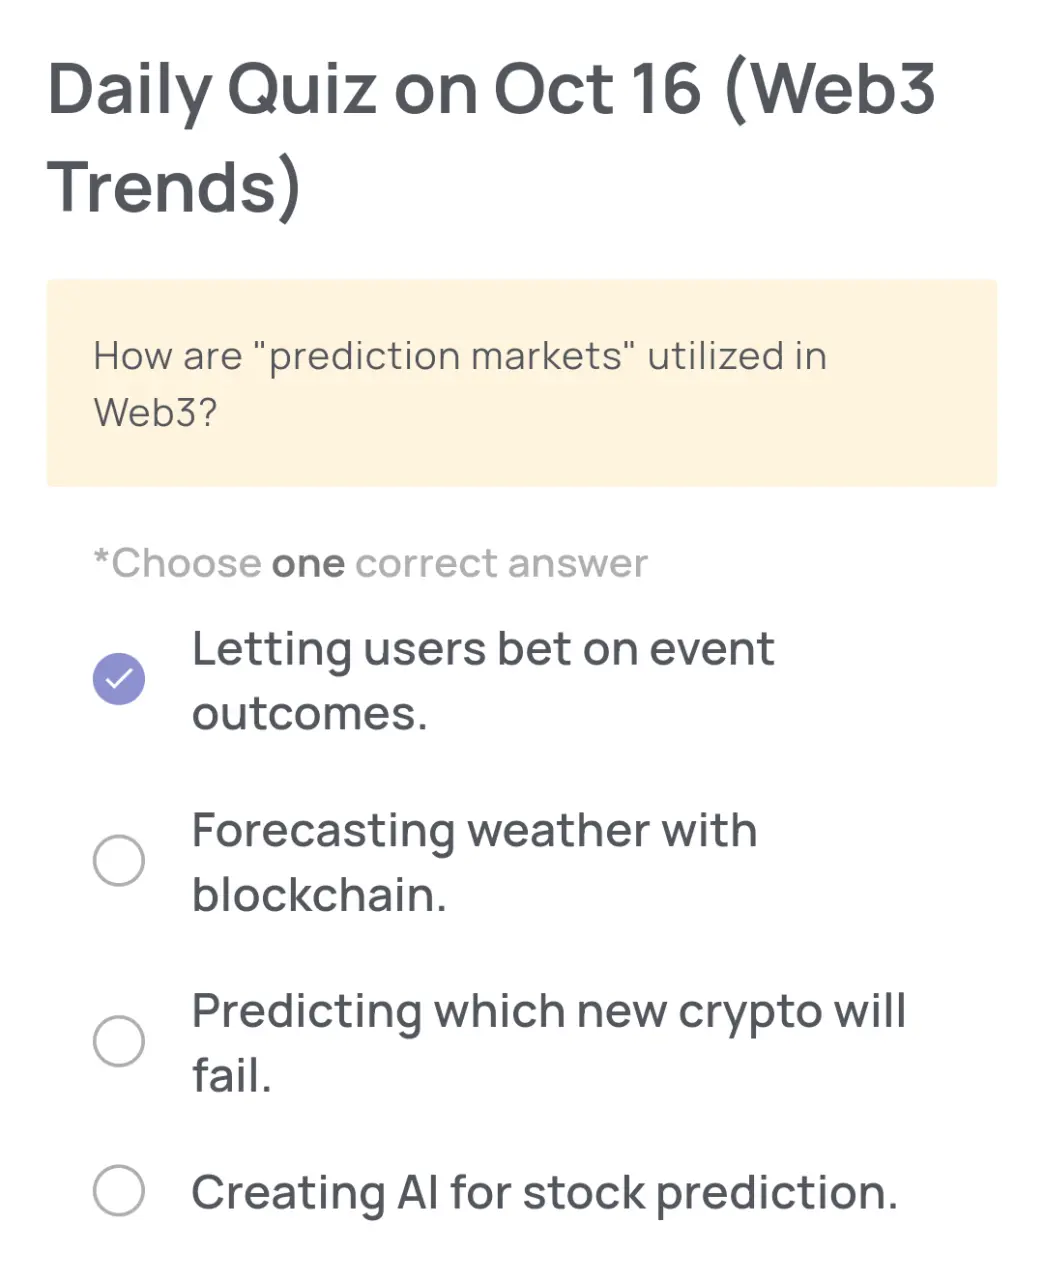
Task: Tap the "Forecasting weather with" answer label
Action: [x=474, y=831]
